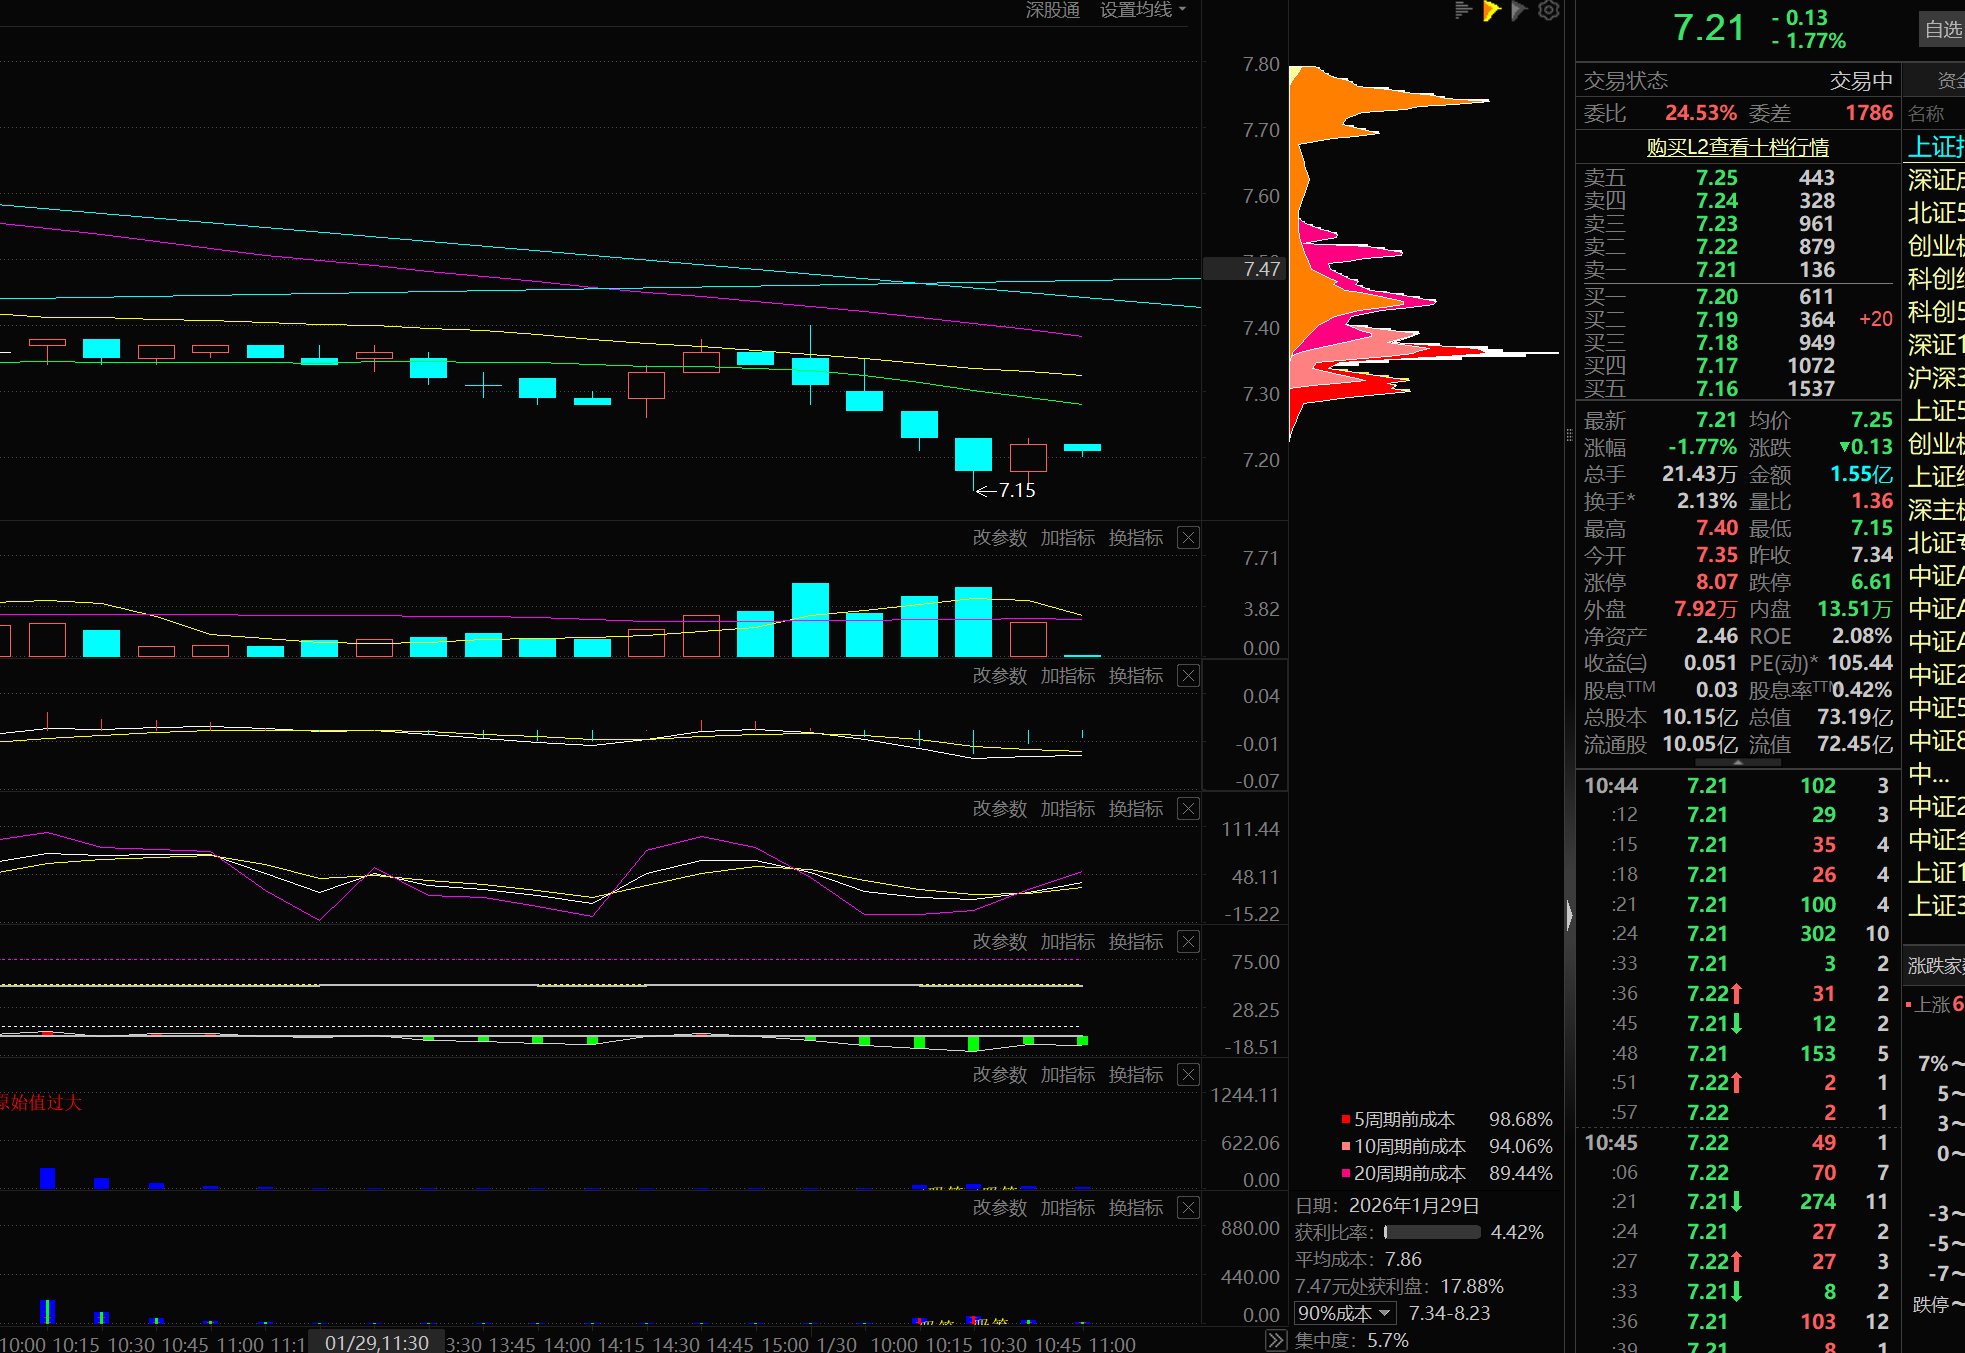
Task: Click the 5周期前成本 red legend swatch
Action: coord(1346,1120)
